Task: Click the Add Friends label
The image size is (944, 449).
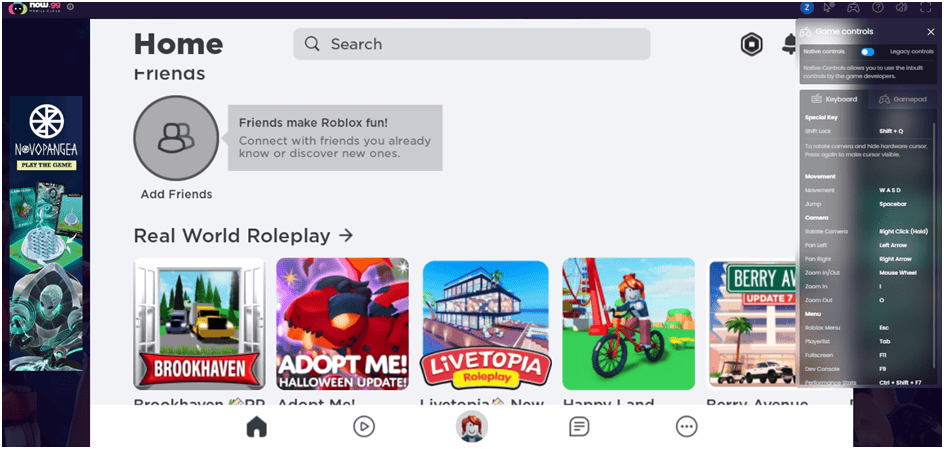Action: [x=176, y=194]
